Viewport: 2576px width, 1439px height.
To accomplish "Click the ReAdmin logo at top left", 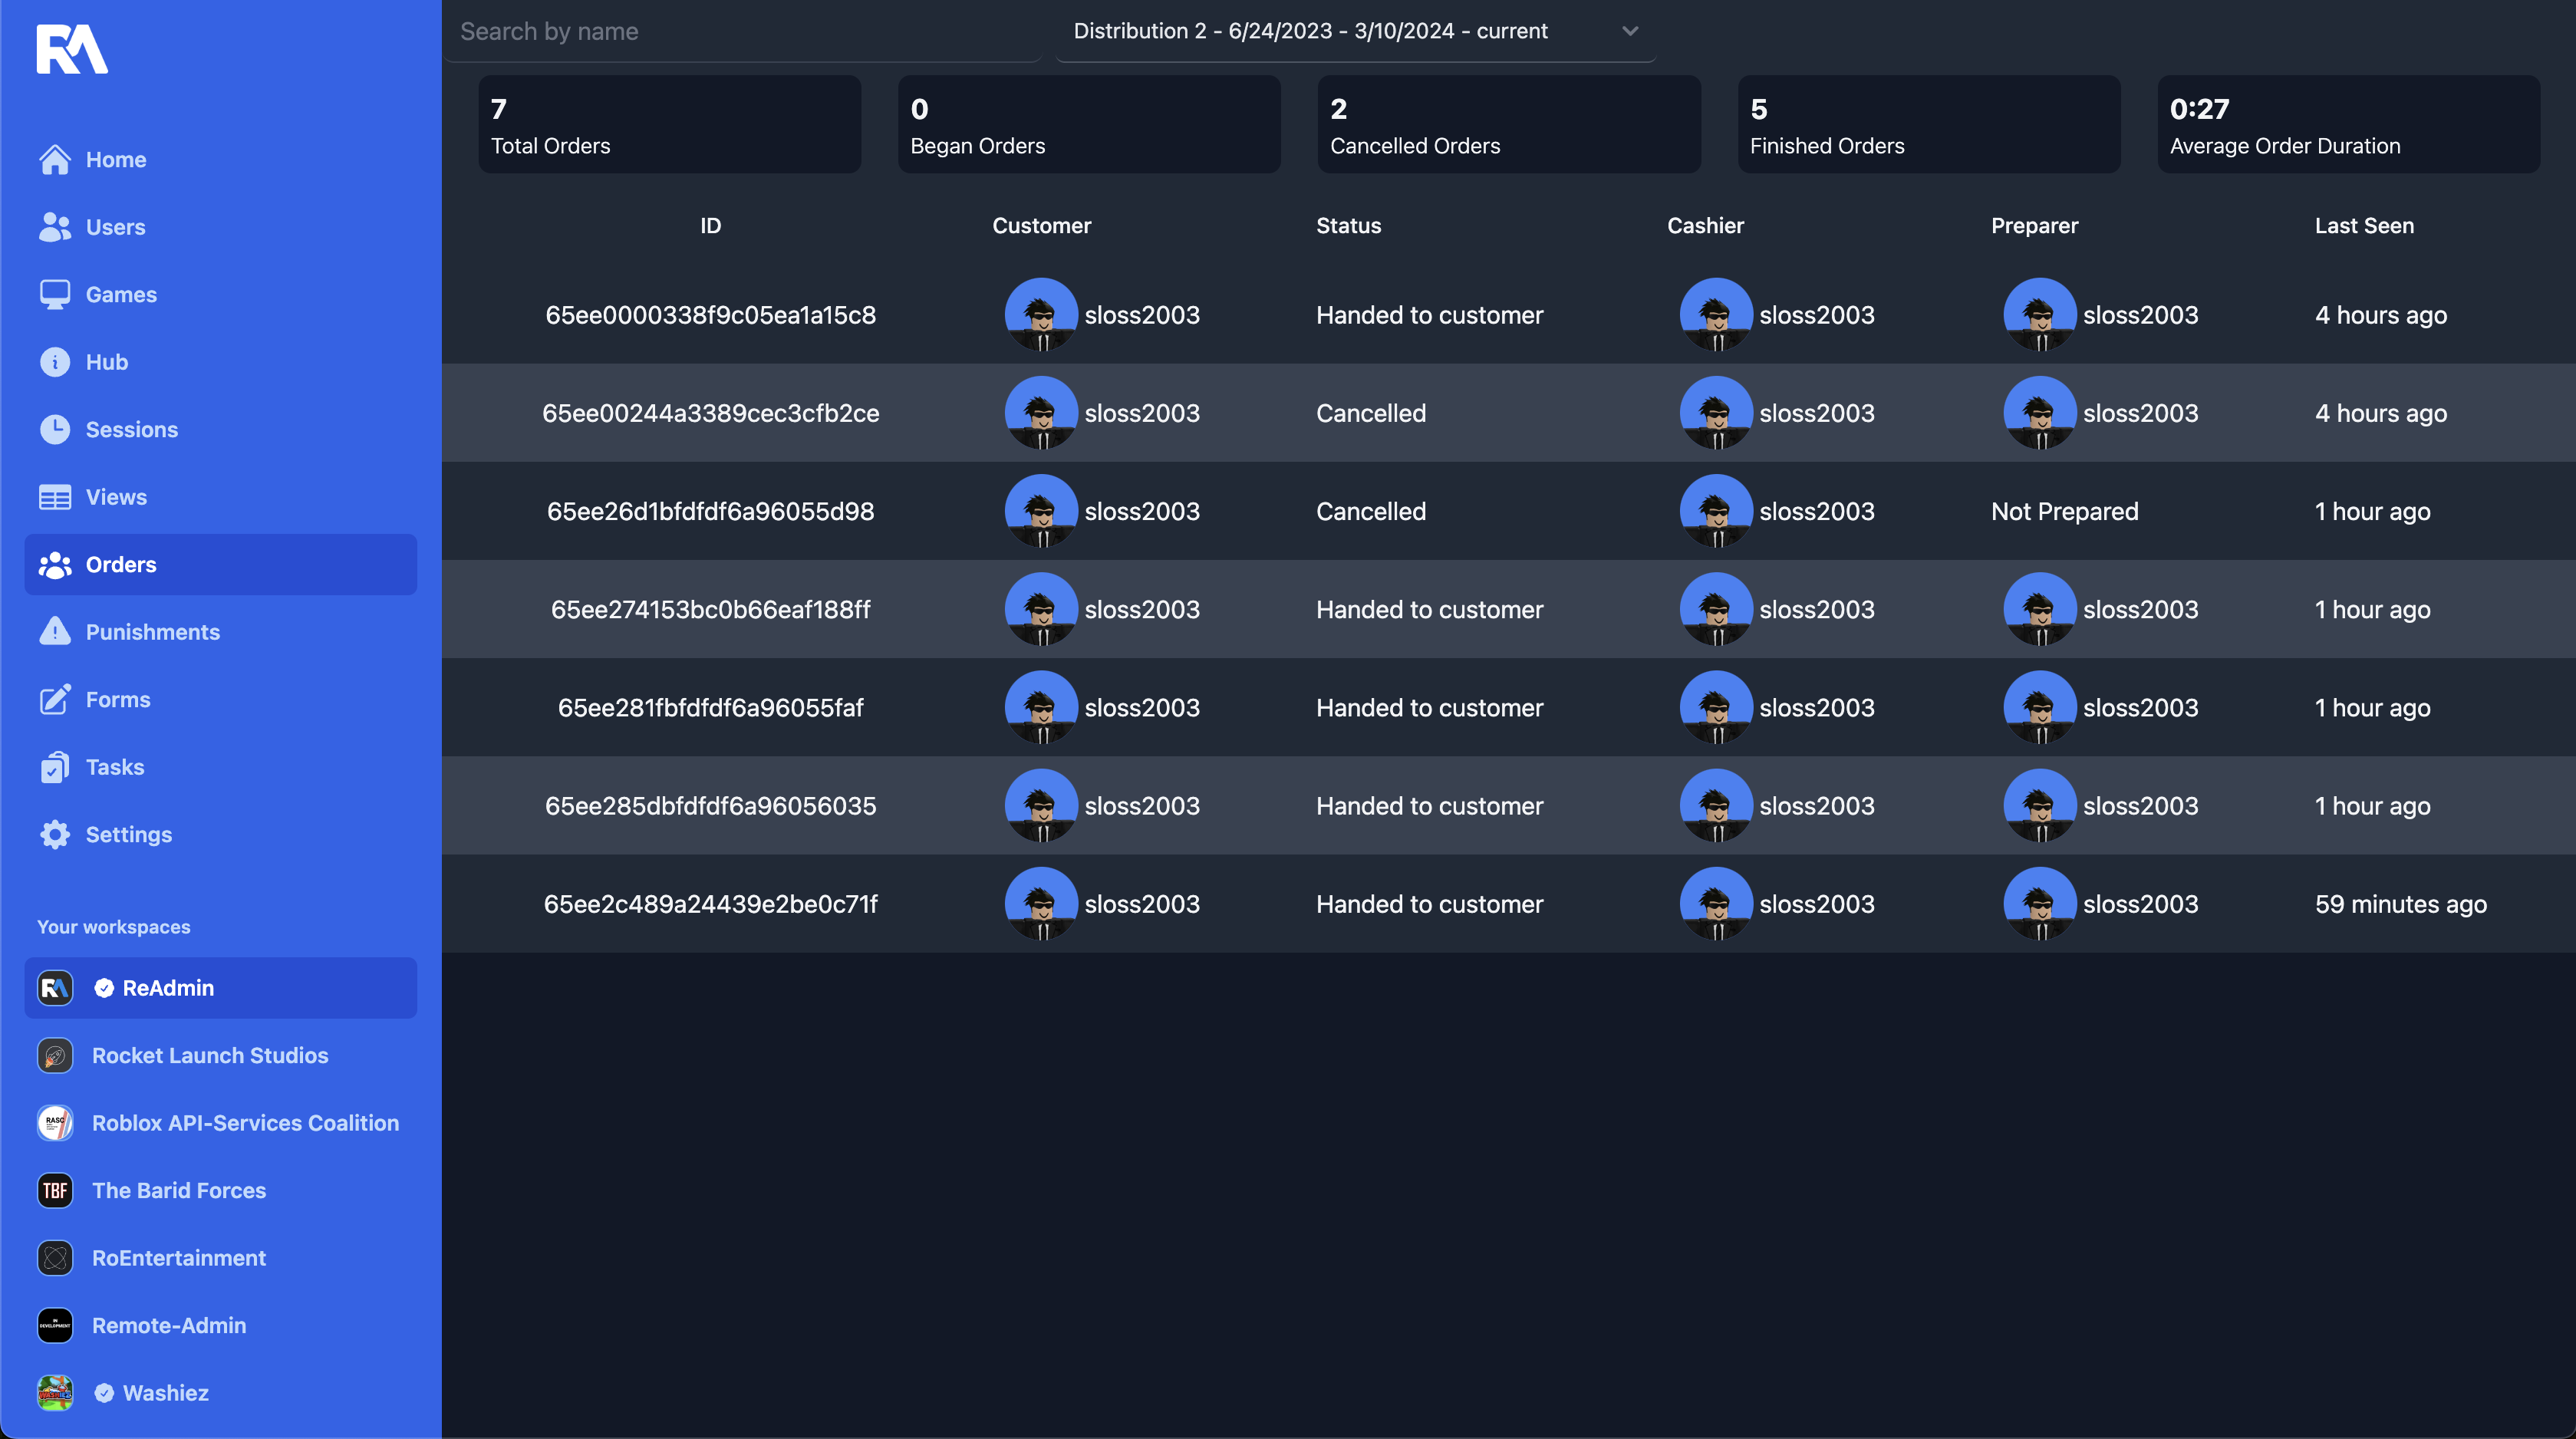I will tap(72, 49).
